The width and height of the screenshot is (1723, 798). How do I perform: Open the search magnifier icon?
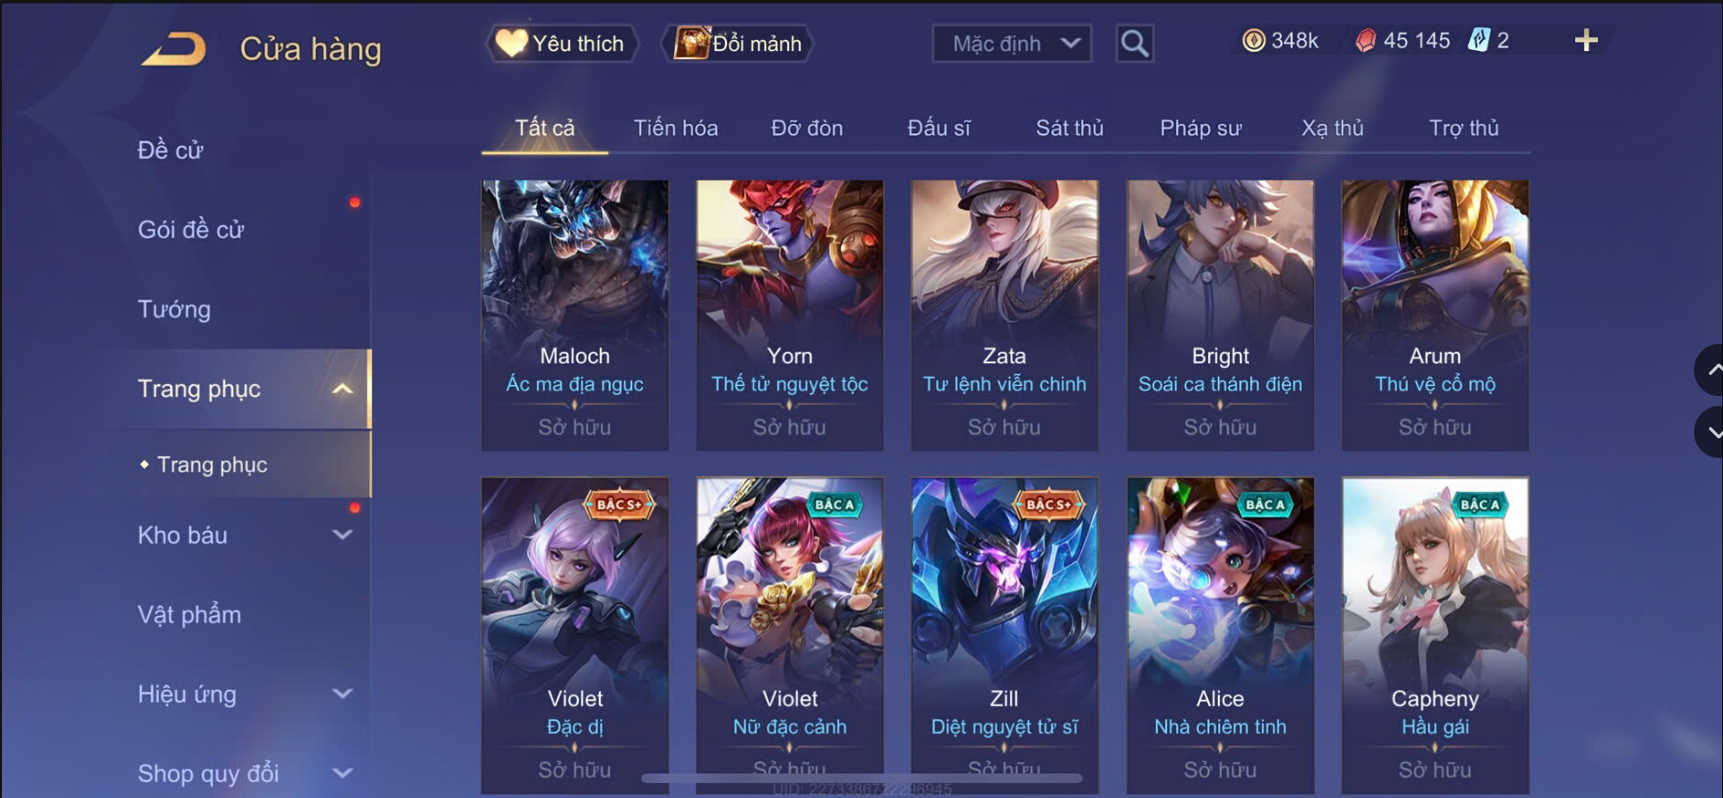(x=1134, y=43)
